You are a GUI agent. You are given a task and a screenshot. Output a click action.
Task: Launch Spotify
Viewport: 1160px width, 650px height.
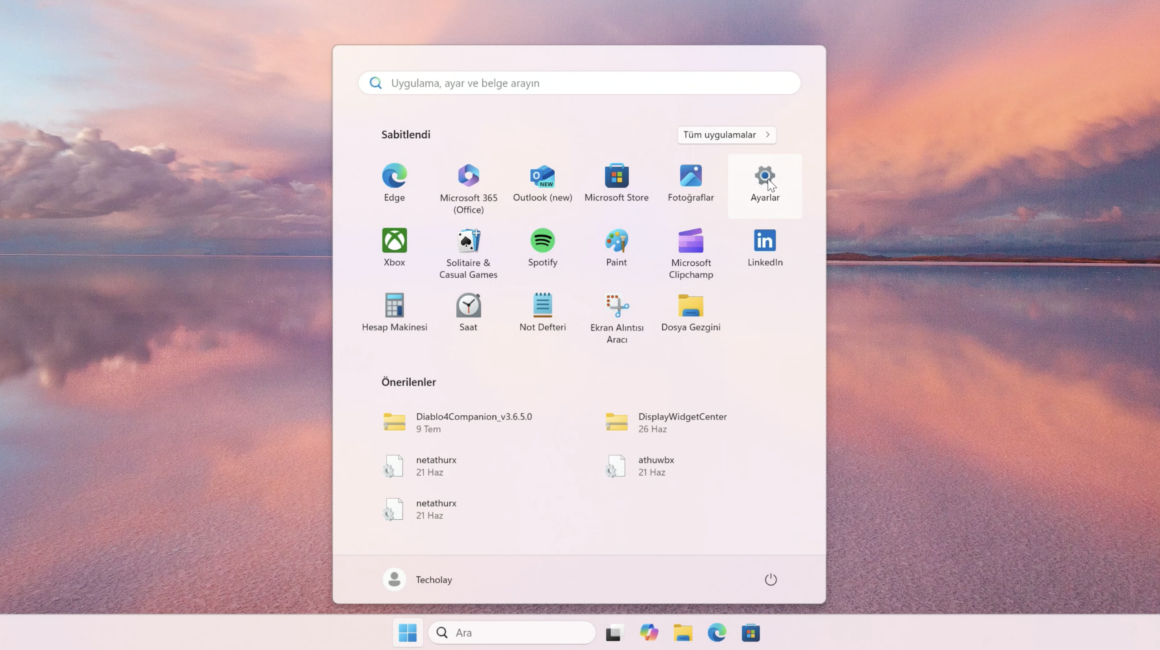pos(542,248)
